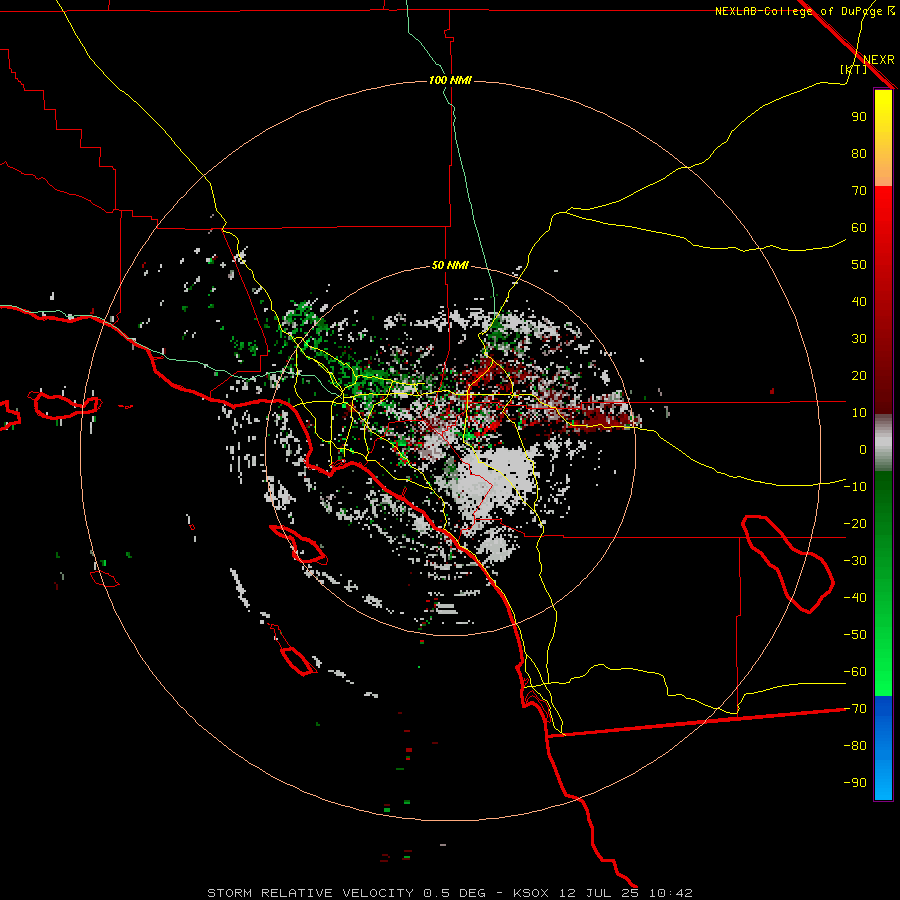900x900 pixels.
Task: Click the positive 40 scale value
Action: 859,301
